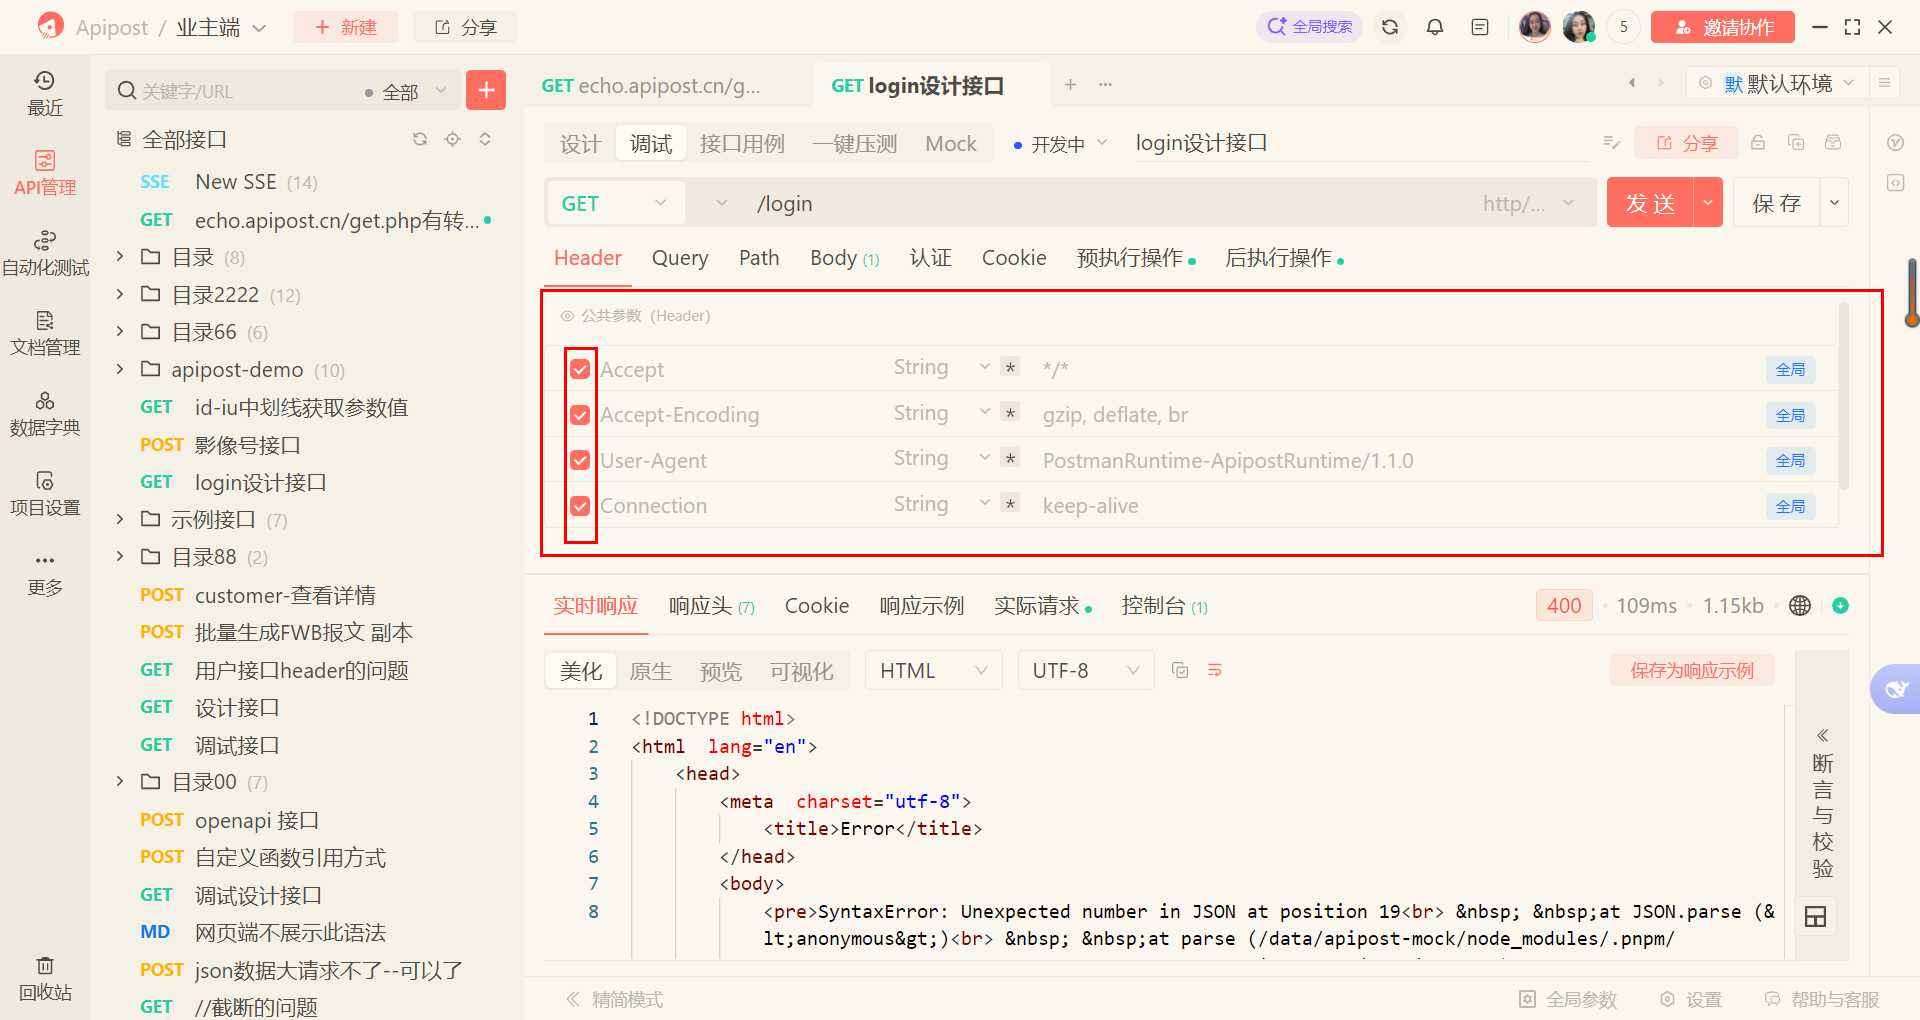The height and width of the screenshot is (1020, 1920).
Task: Copy response content icon
Action: click(x=1180, y=670)
